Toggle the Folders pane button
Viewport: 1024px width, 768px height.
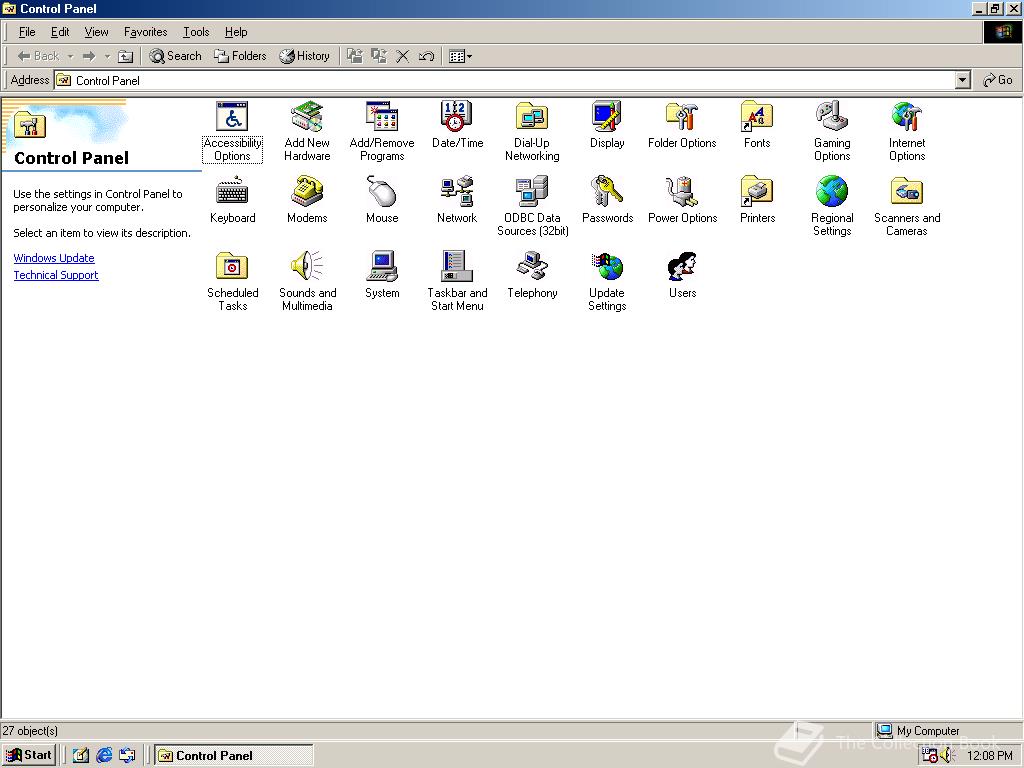point(240,56)
